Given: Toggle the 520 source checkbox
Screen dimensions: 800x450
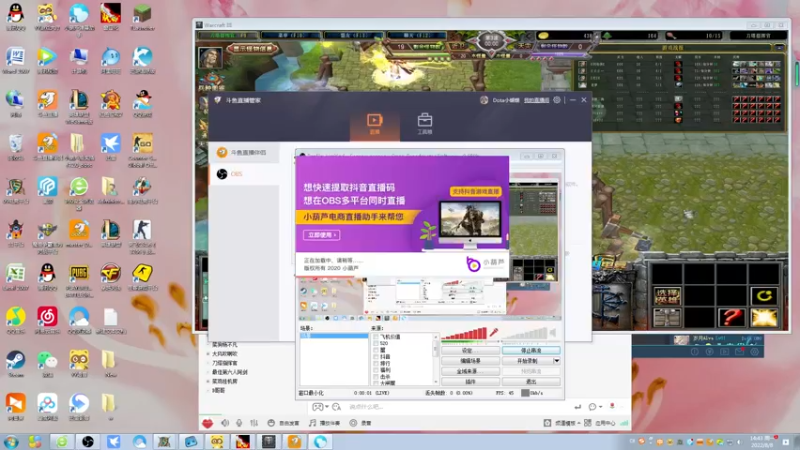Looking at the screenshot, I should pyautogui.click(x=376, y=343).
